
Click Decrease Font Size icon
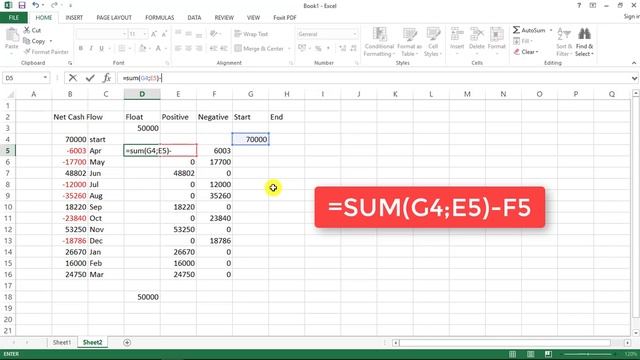[164, 34]
